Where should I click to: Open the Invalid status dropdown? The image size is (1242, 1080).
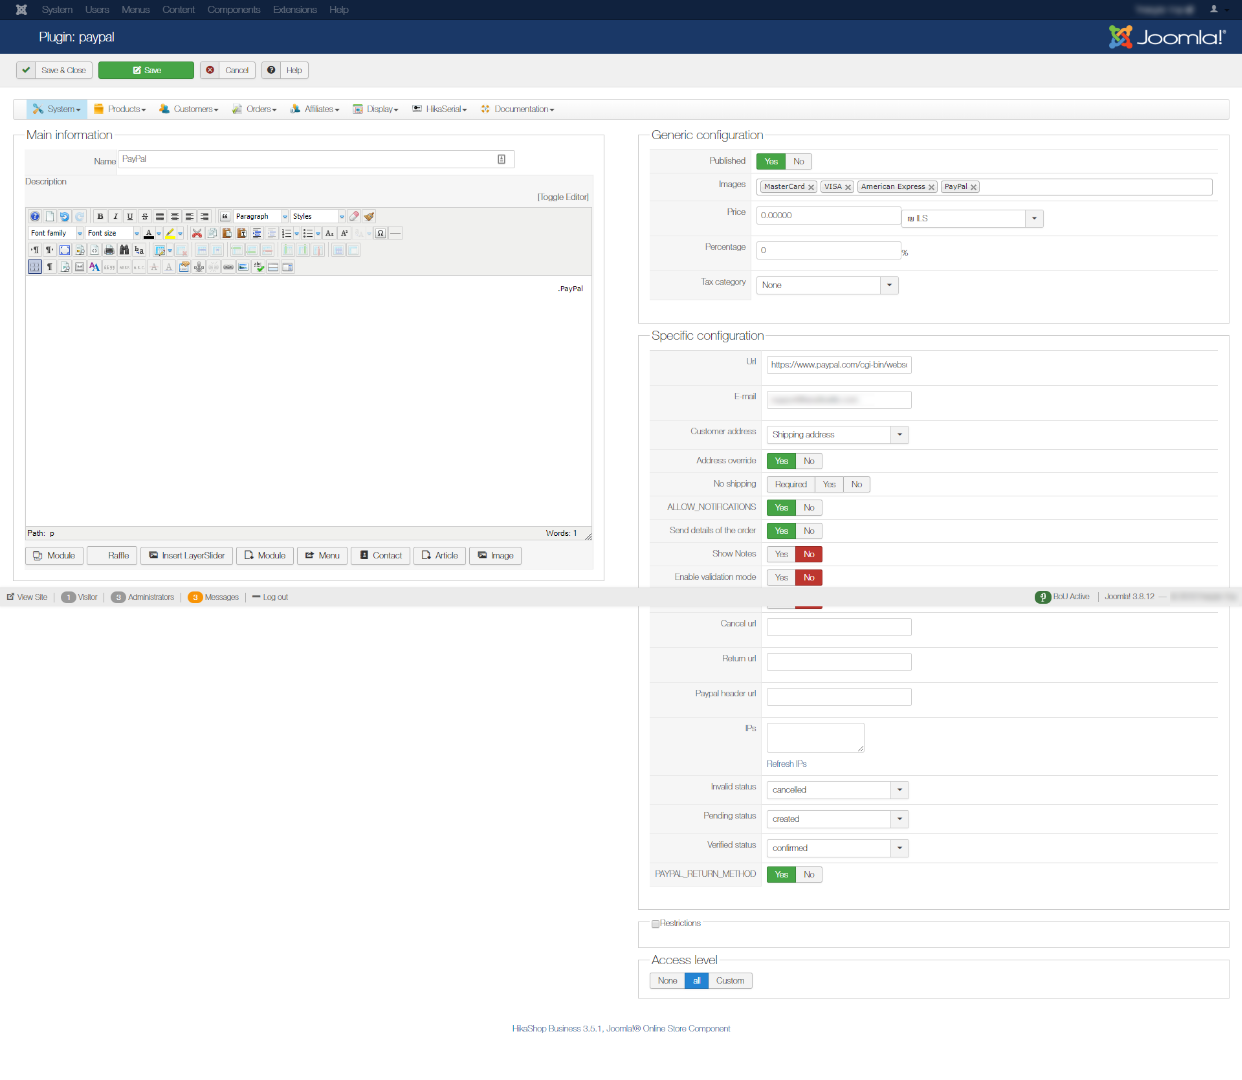pos(838,790)
